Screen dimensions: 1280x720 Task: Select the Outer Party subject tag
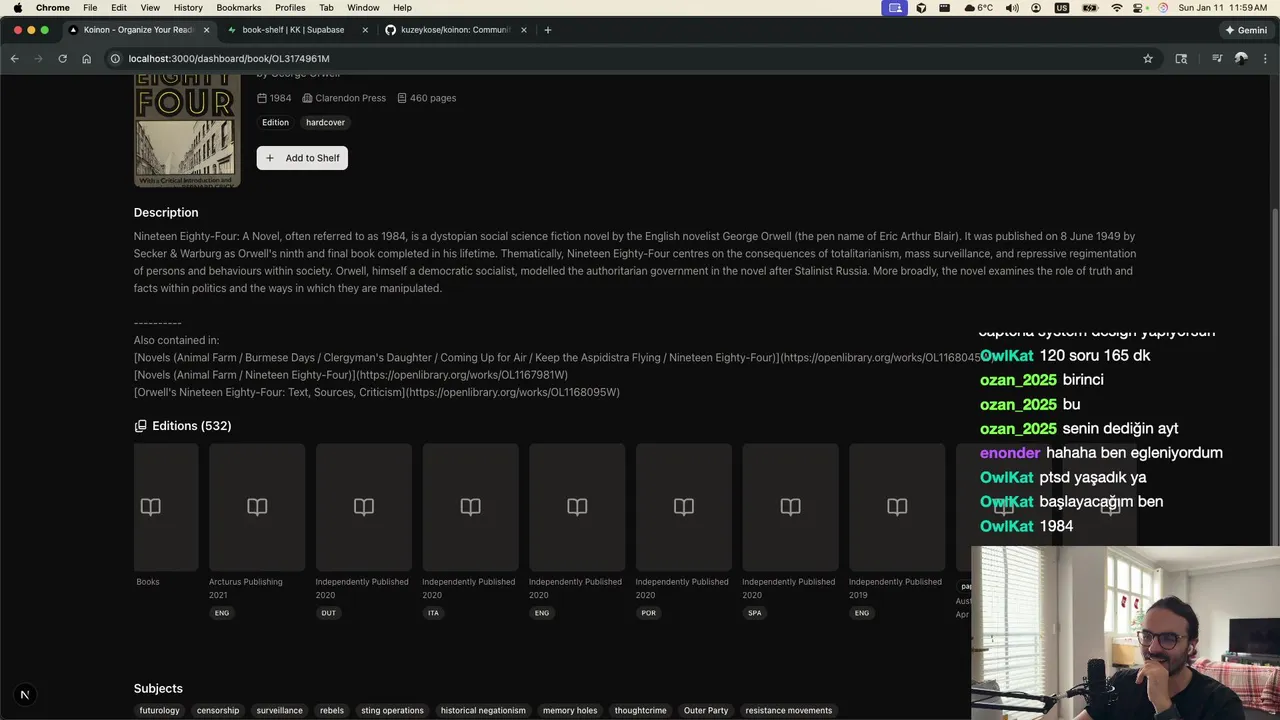[706, 711]
